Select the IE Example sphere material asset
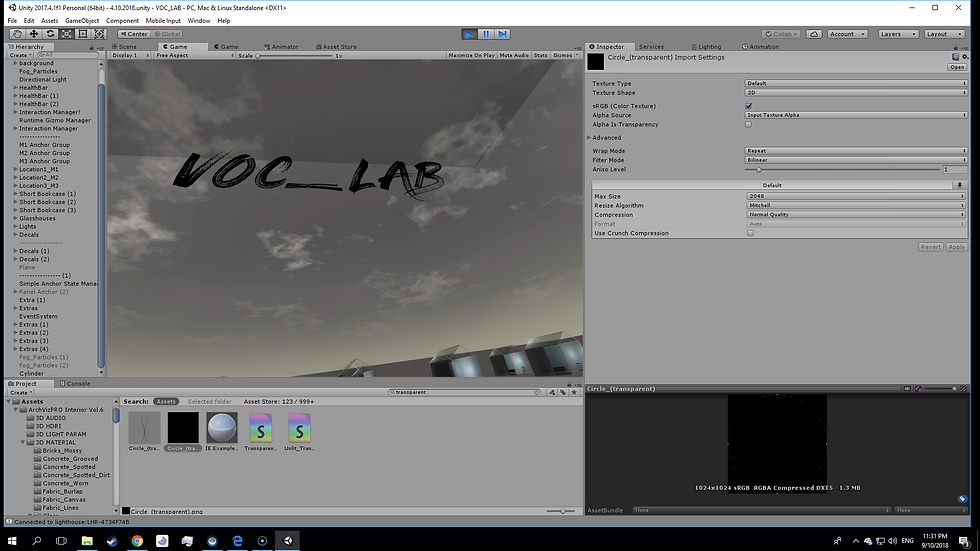Viewport: 980px width, 551px height. pyautogui.click(x=222, y=427)
